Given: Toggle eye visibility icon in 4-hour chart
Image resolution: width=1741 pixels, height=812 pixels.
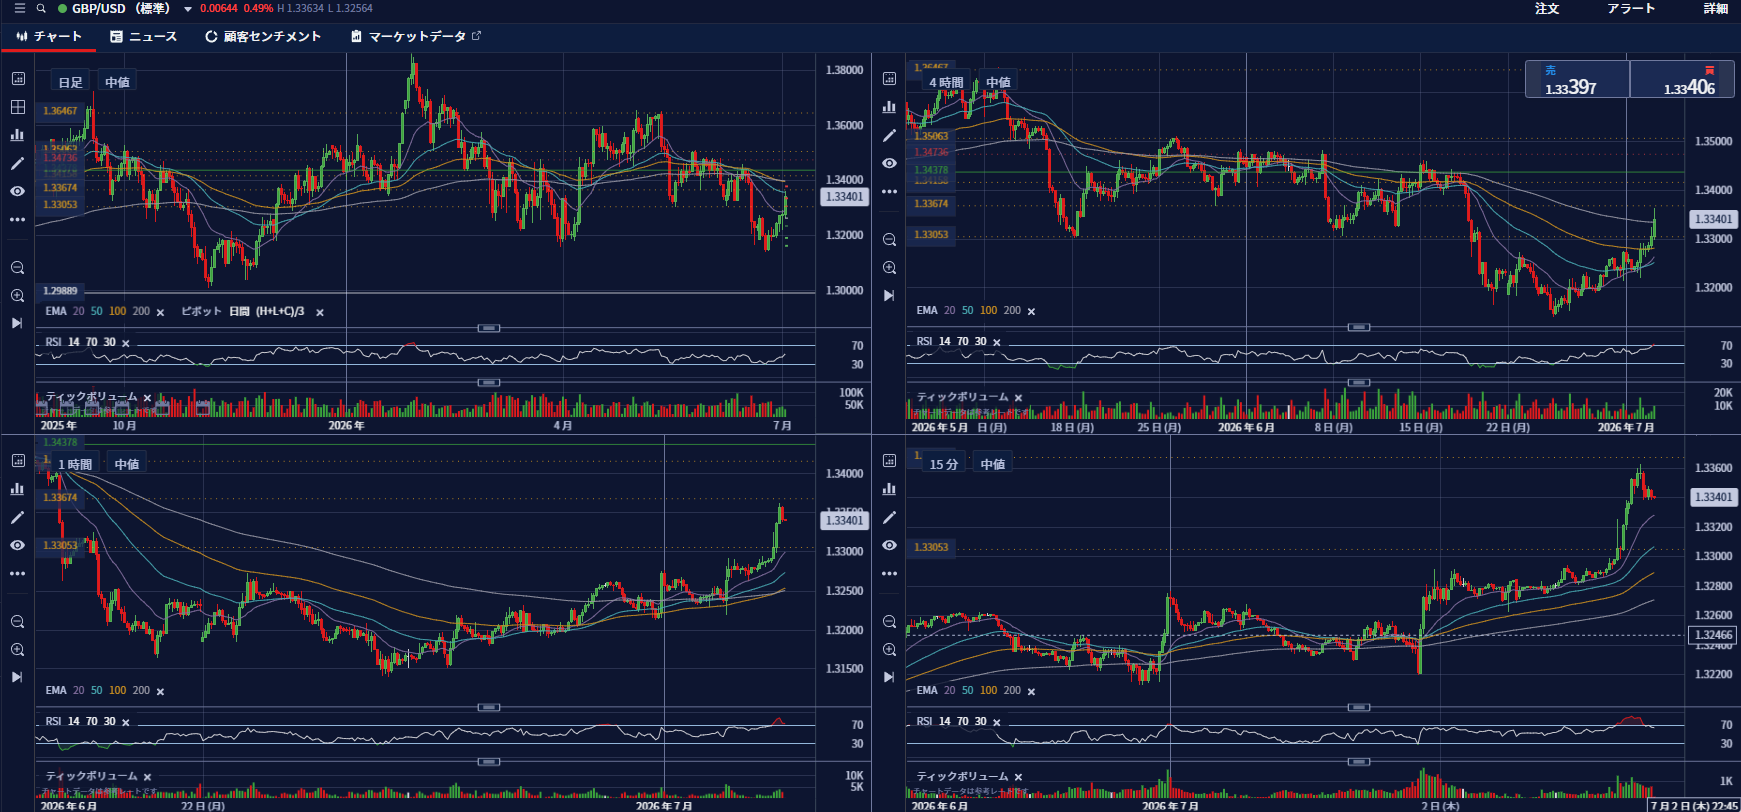Looking at the screenshot, I should 889,163.
